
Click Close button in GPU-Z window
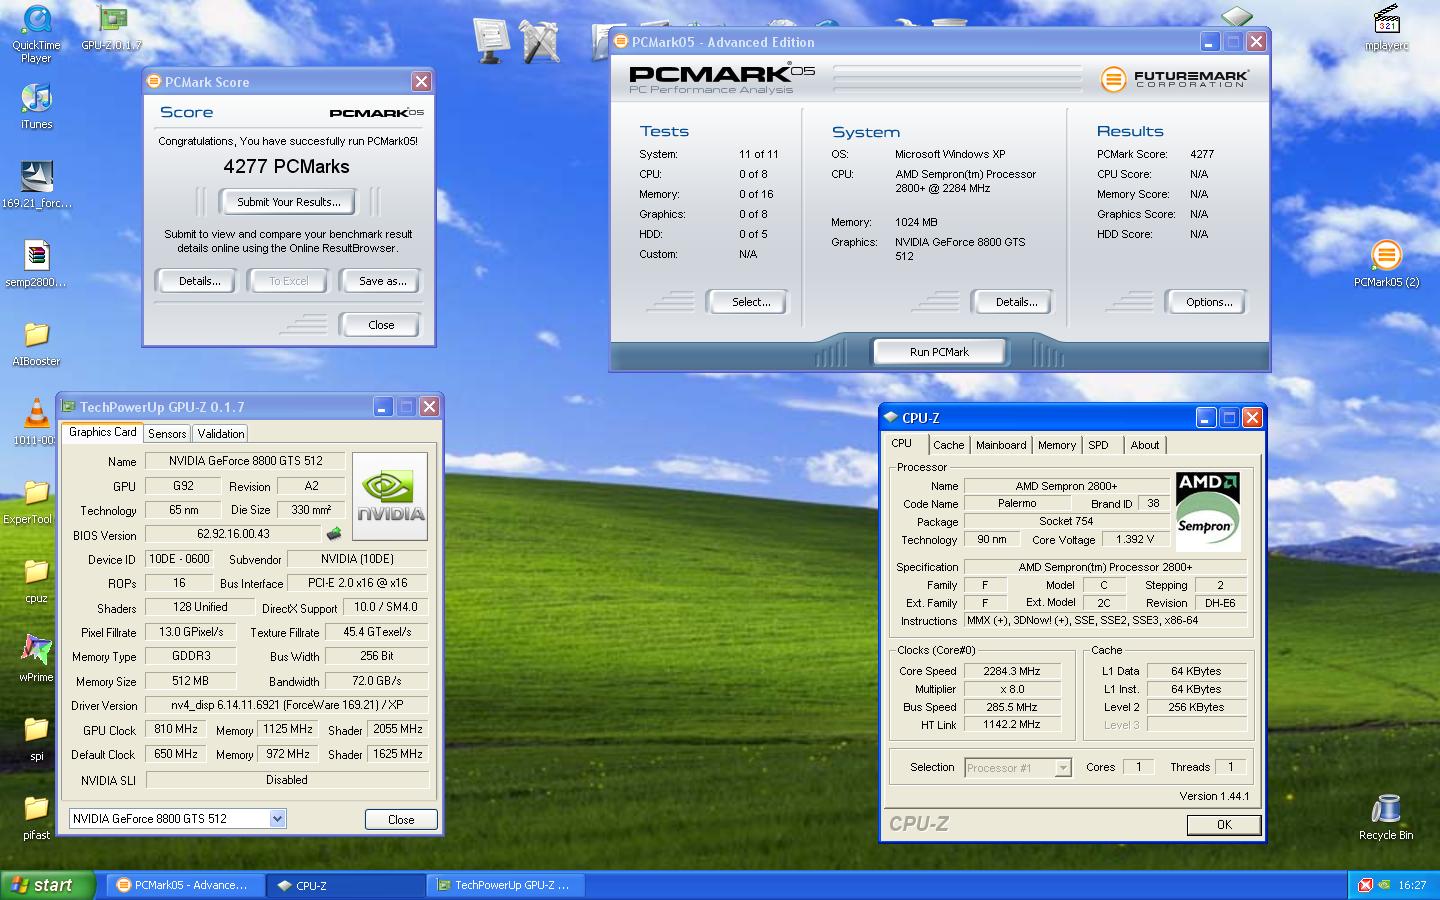(401, 819)
